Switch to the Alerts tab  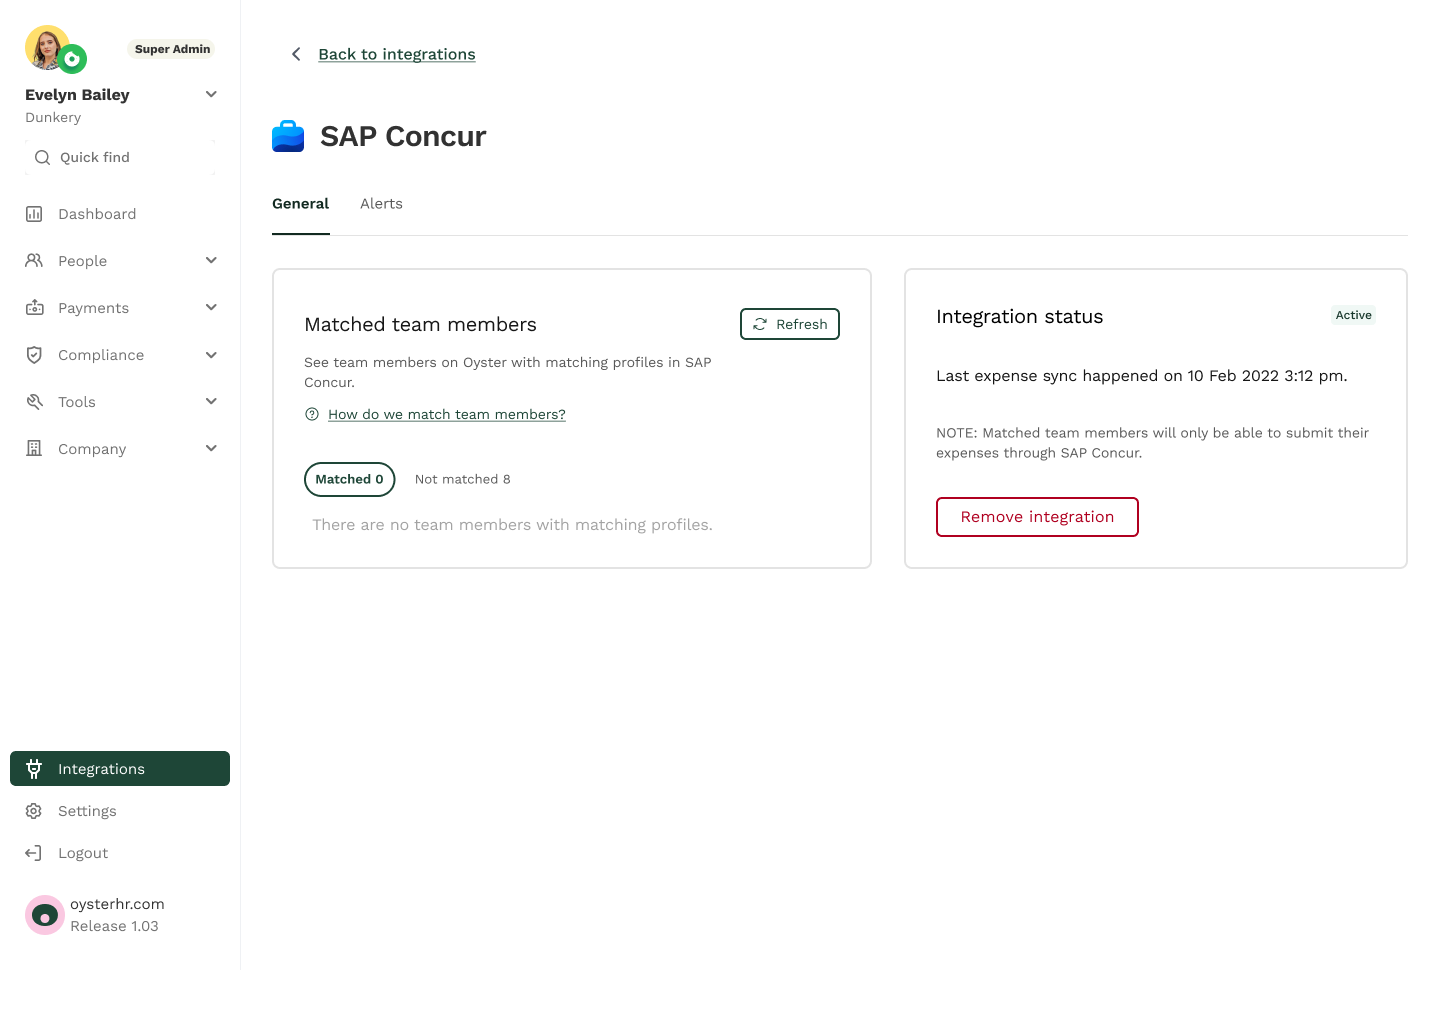(x=381, y=204)
